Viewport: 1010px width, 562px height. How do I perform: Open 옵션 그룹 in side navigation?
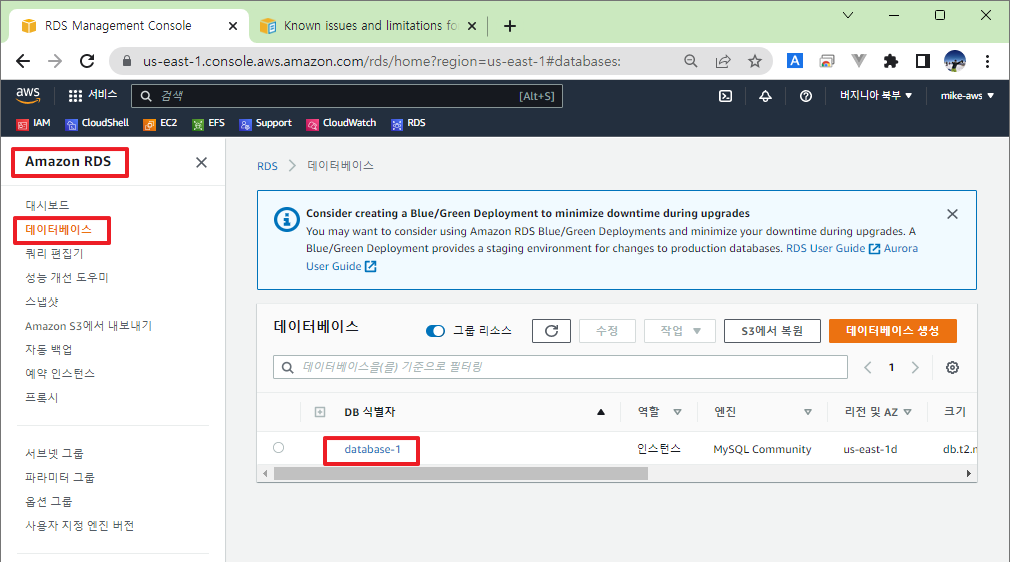pos(48,501)
